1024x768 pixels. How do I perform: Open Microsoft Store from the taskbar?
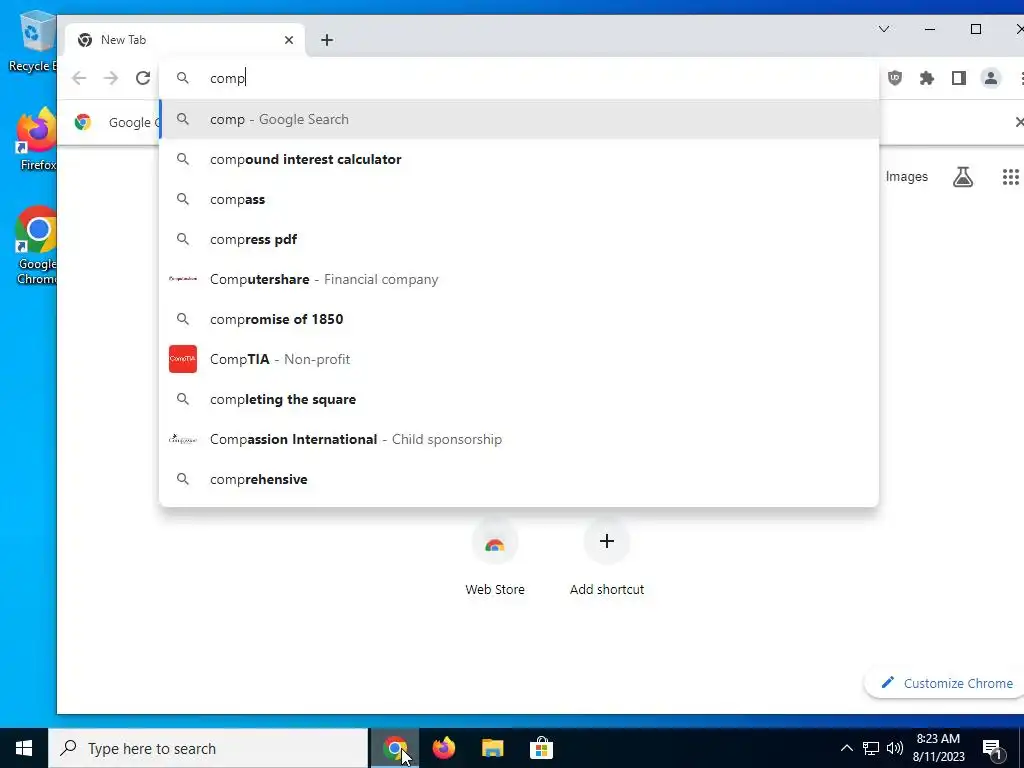541,748
